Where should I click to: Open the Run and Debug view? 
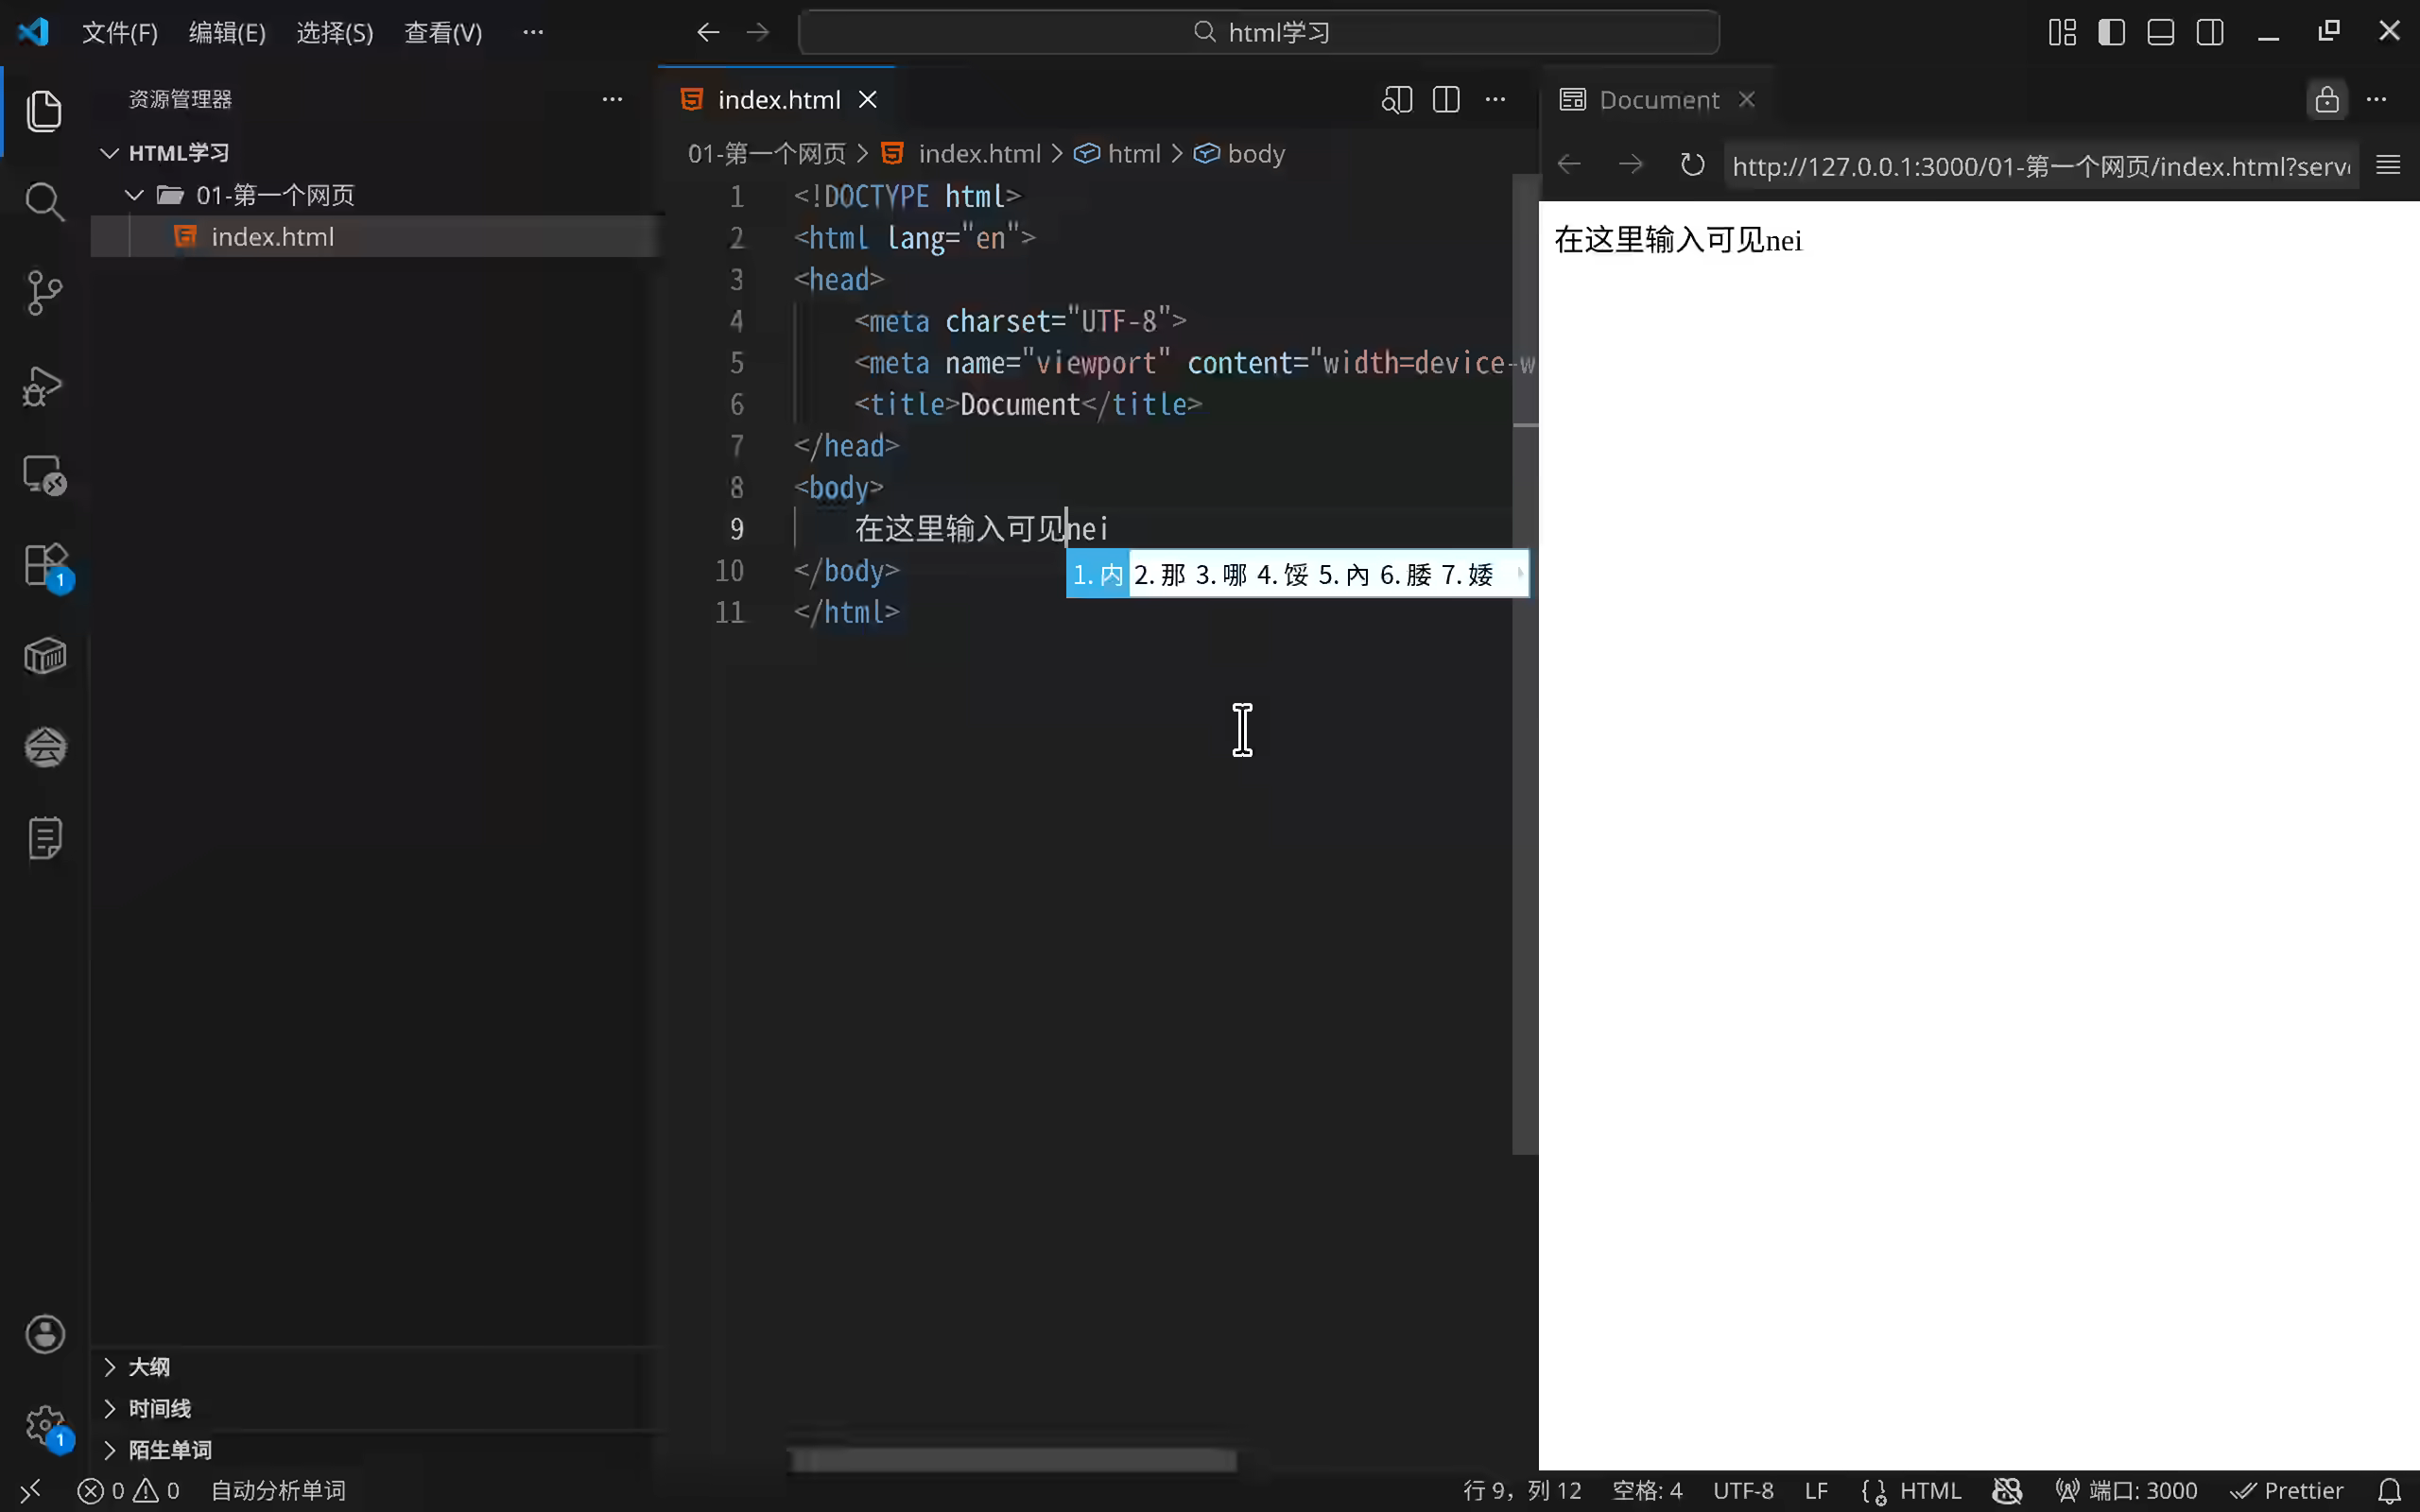point(44,385)
